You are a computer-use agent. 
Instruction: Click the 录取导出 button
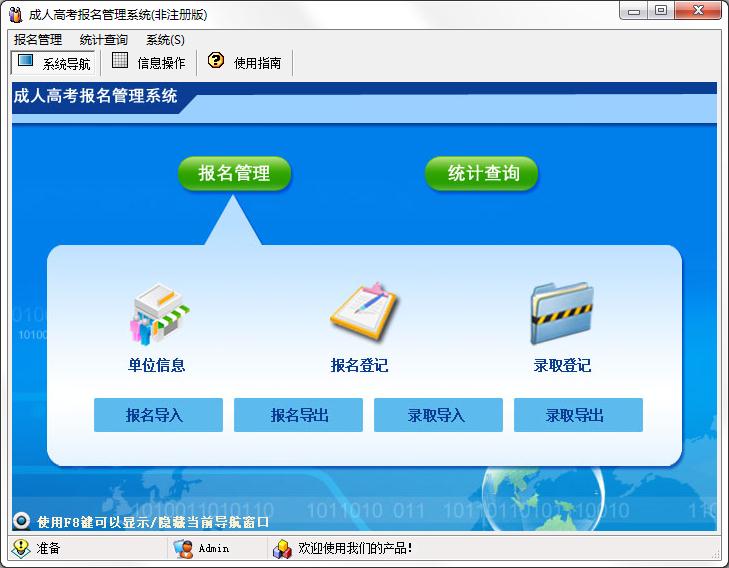coord(578,415)
